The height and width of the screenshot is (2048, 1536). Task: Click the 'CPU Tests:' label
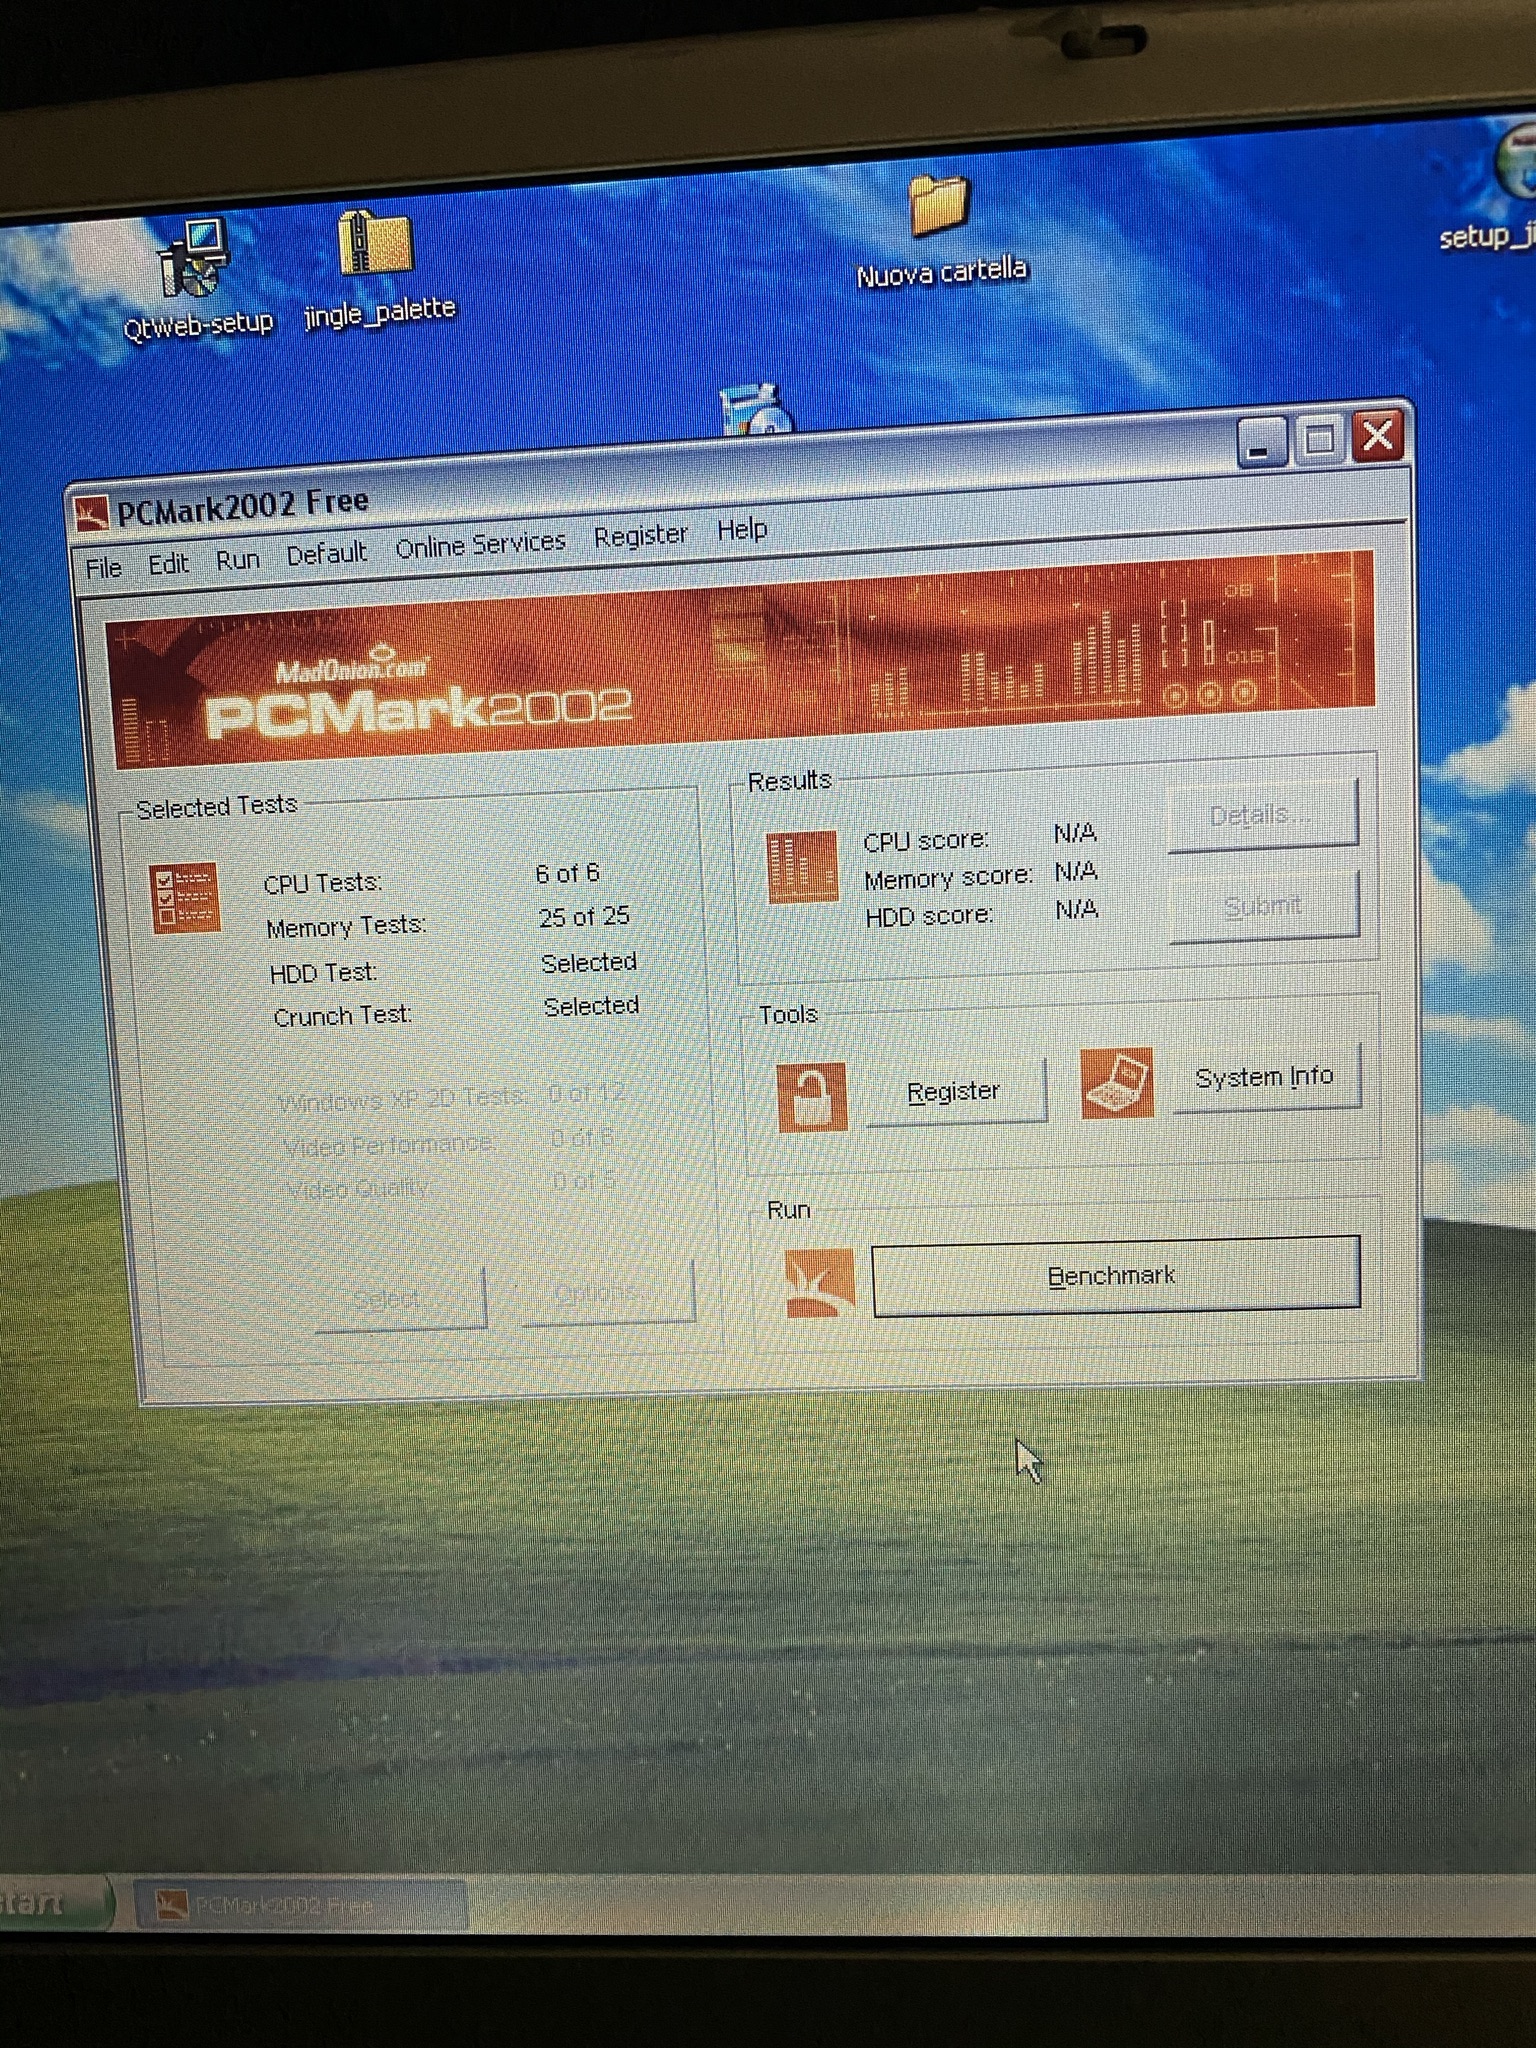pos(322,883)
